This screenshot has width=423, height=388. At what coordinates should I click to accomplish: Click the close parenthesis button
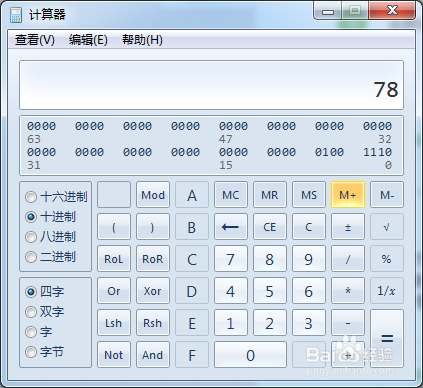[153, 227]
